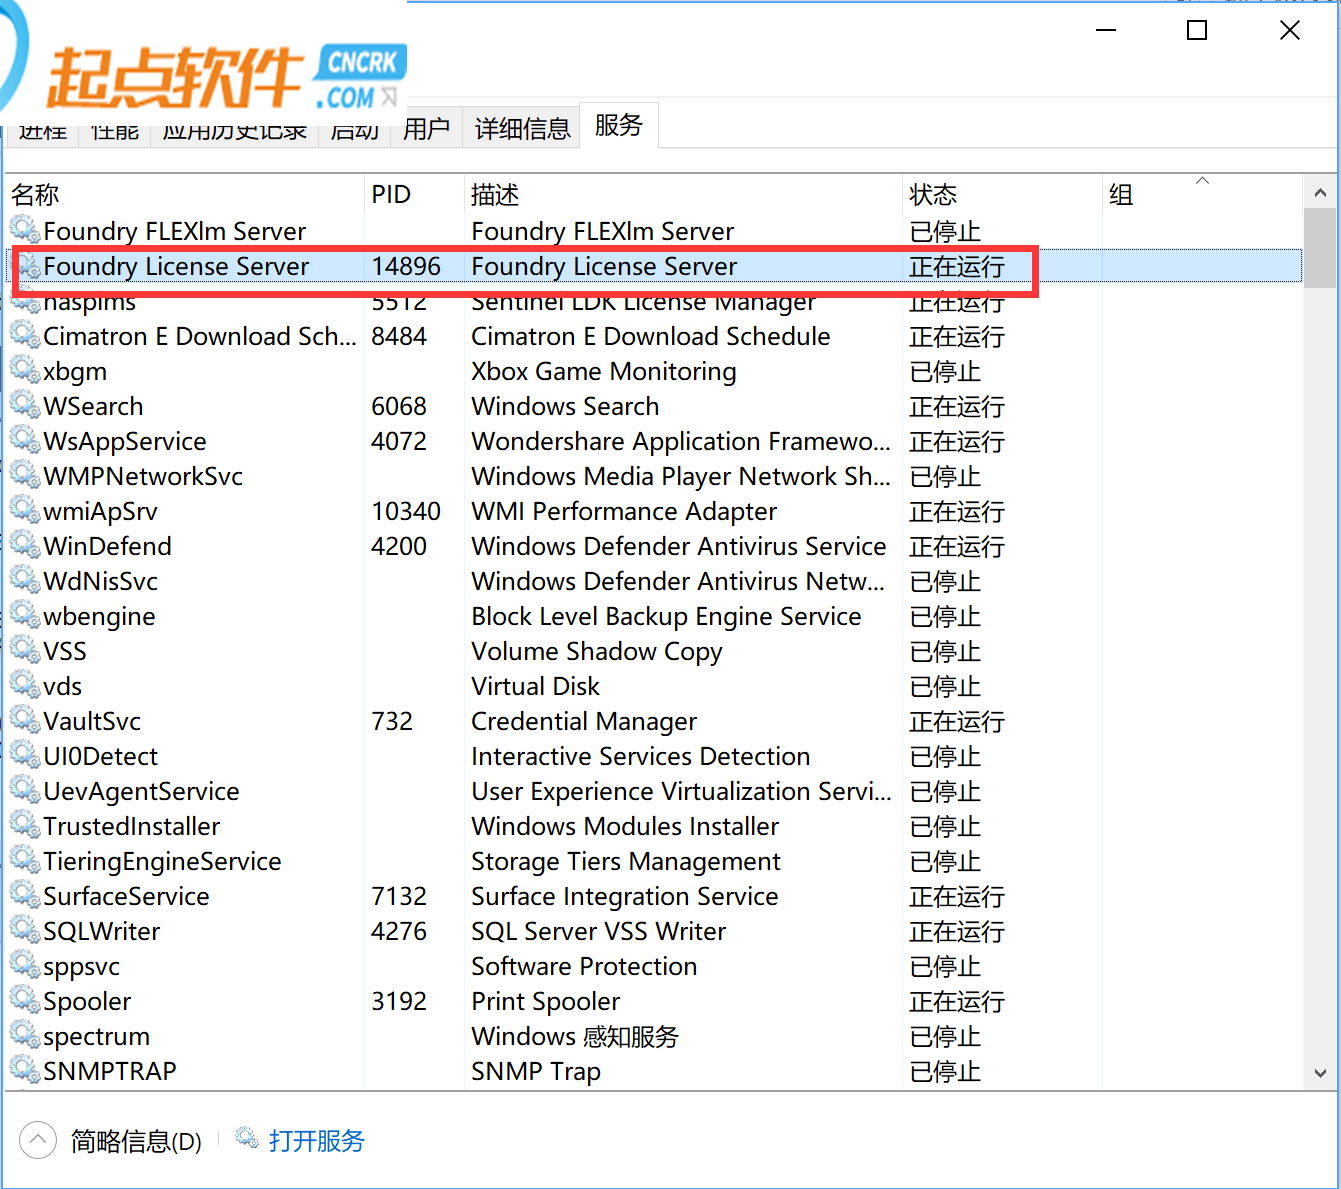Screen dimensions: 1341x1189
Task: Click description Software Protection
Action: click(x=584, y=966)
